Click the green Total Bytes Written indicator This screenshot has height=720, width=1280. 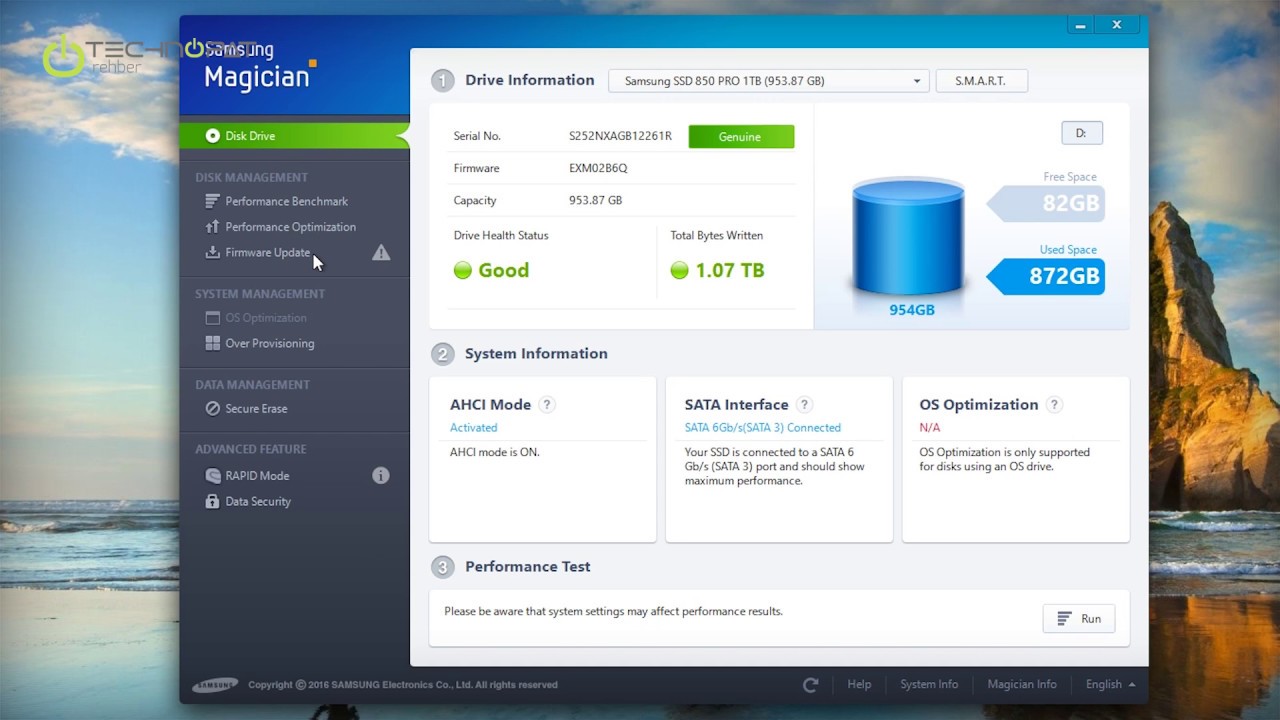click(679, 270)
